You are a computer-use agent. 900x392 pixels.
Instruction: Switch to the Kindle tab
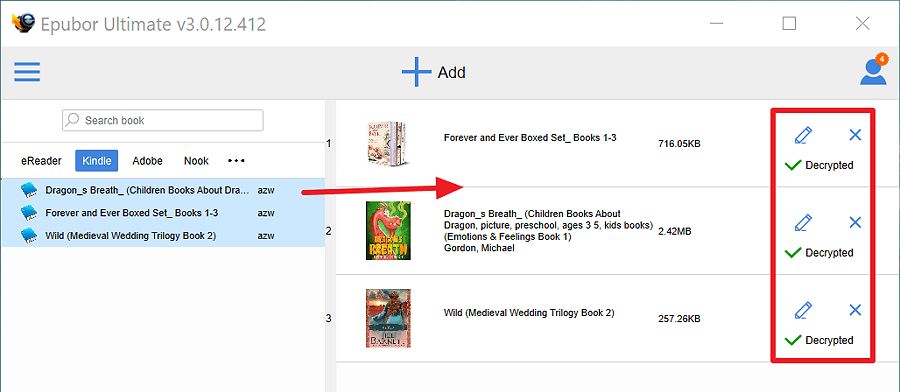(96, 161)
